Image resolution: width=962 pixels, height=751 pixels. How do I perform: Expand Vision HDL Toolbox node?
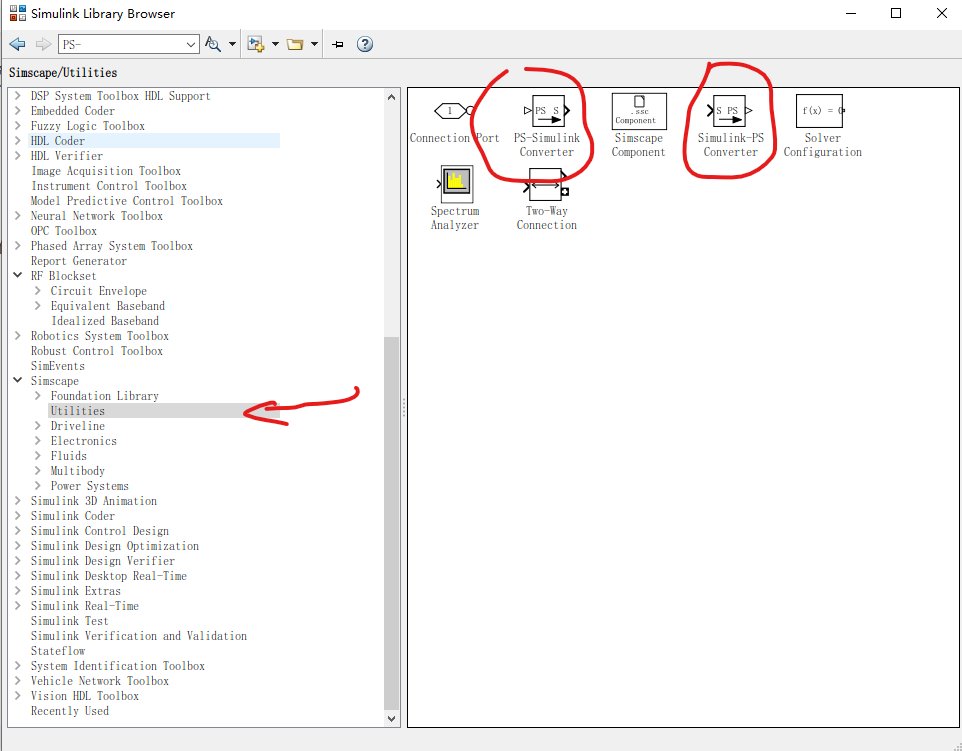(18, 696)
